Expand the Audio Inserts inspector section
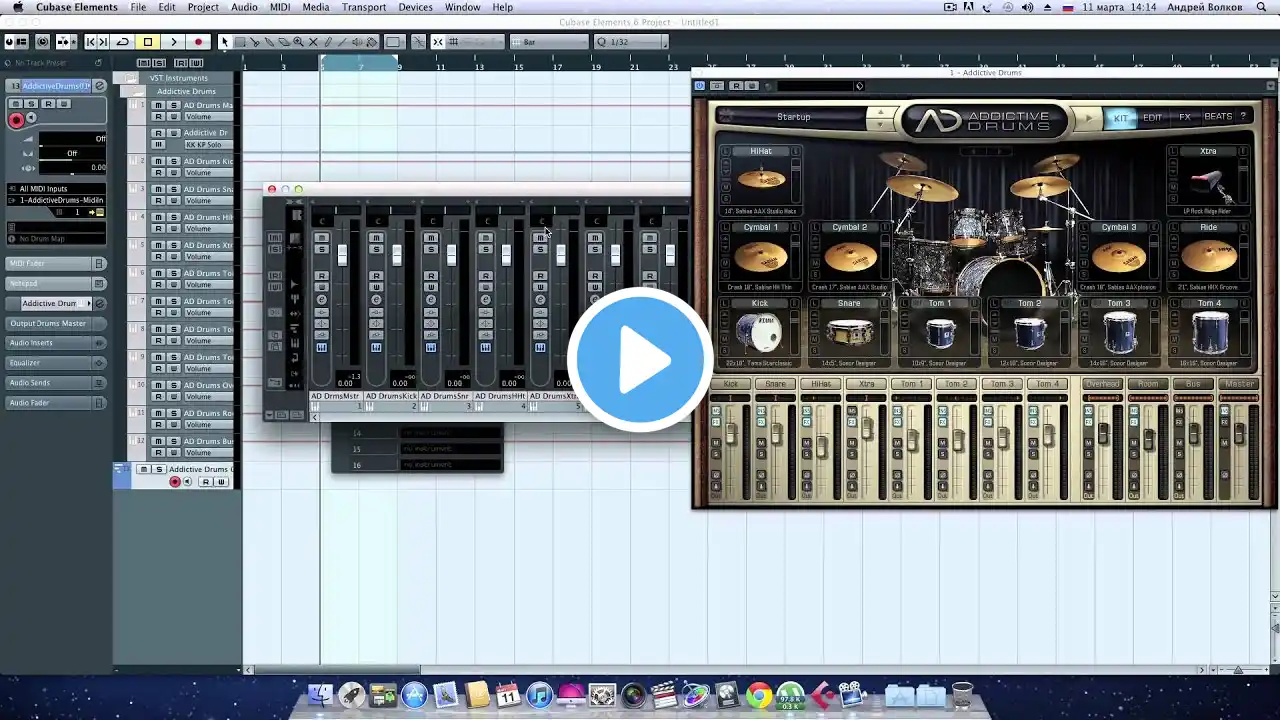Viewport: 1280px width, 720px height. [x=56, y=343]
